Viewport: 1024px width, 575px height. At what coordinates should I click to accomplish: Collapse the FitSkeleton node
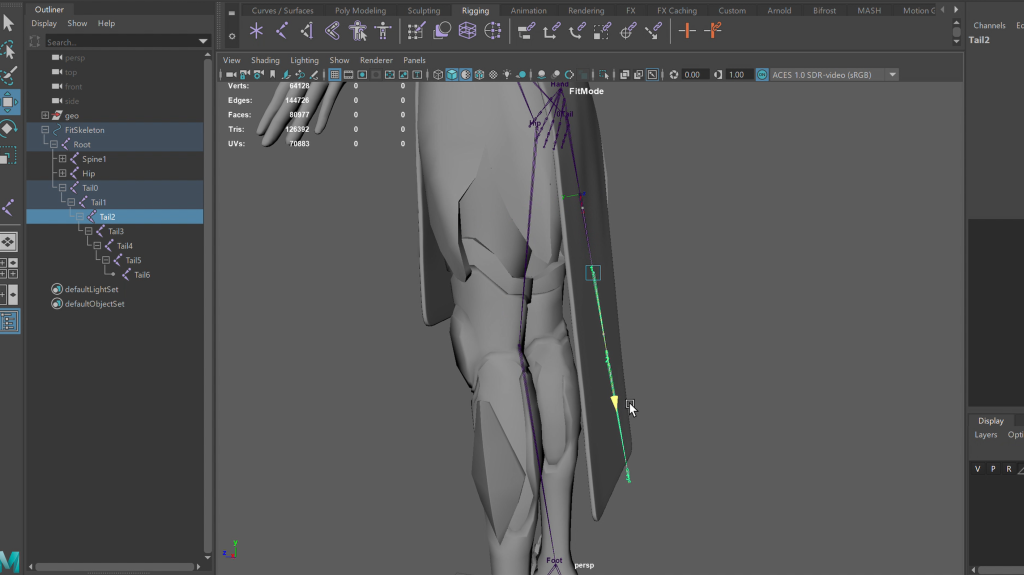45,129
